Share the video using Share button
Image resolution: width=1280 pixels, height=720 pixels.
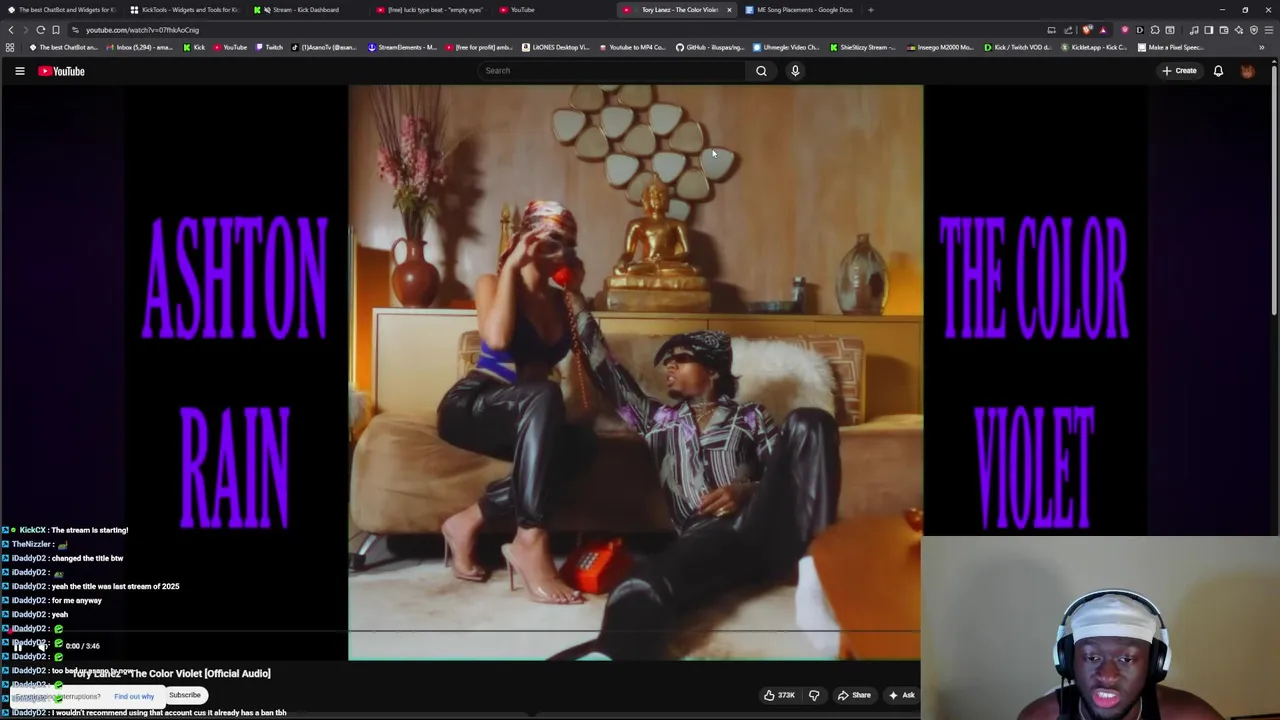(x=854, y=695)
